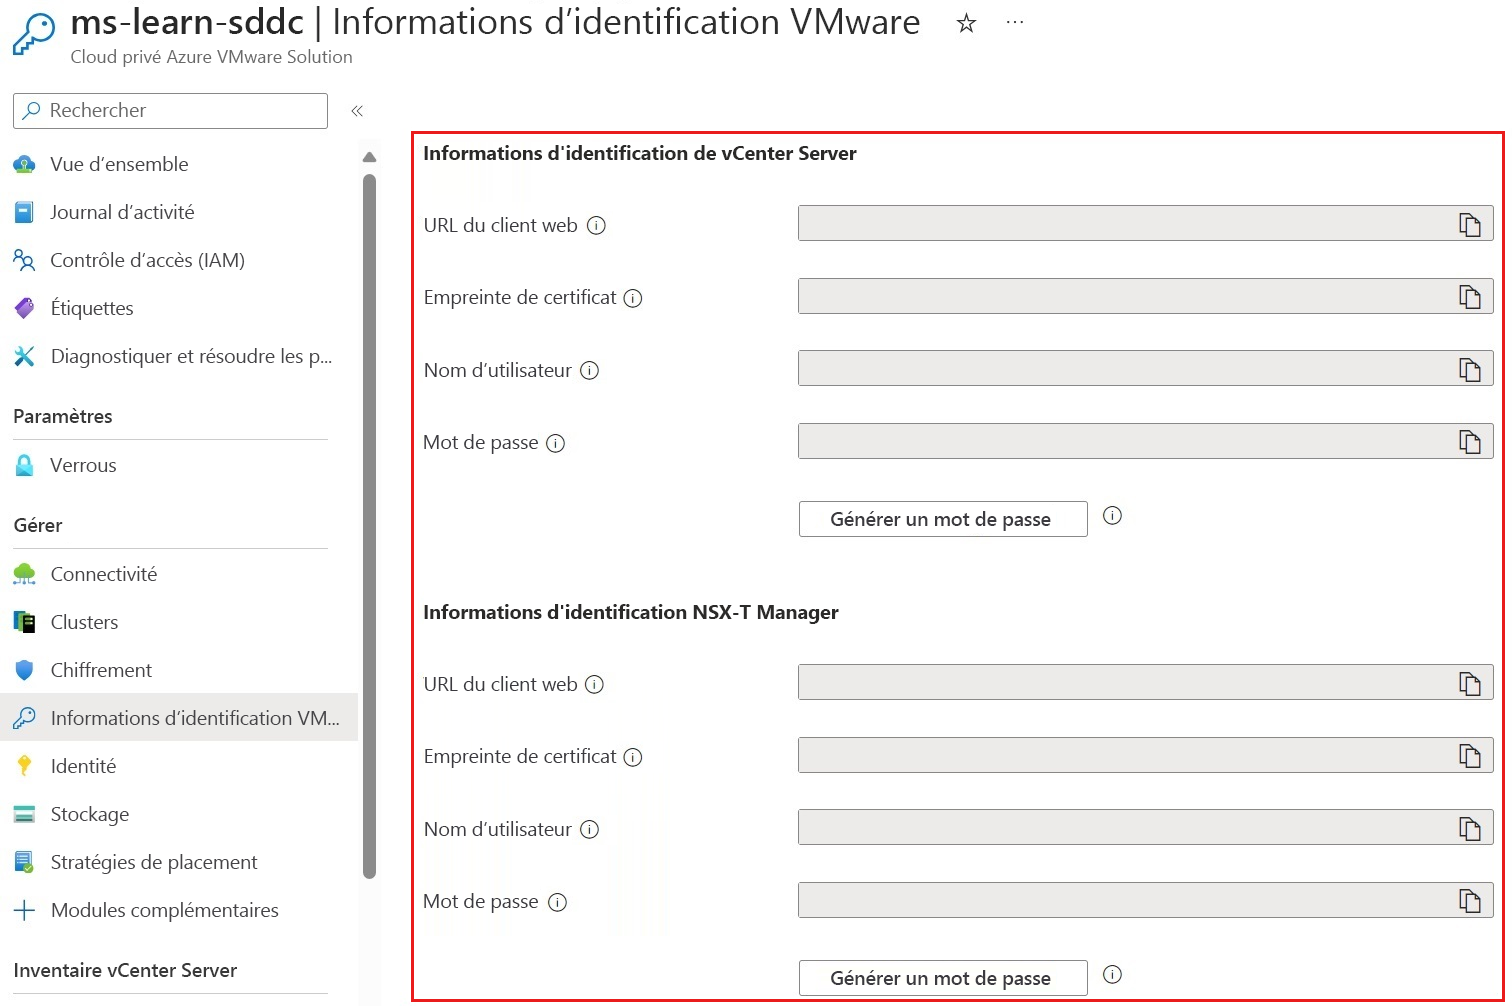
Task: Open the Vue d'ensemble overview icon
Action: point(24,164)
